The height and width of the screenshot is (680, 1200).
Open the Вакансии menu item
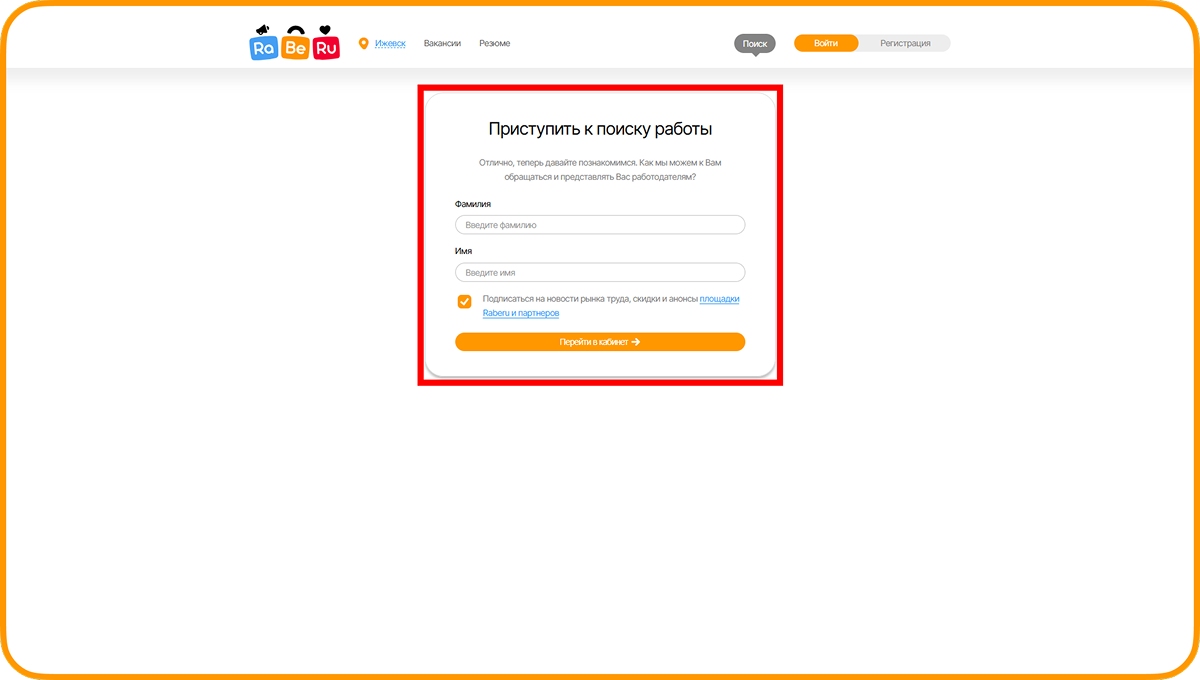click(x=442, y=43)
